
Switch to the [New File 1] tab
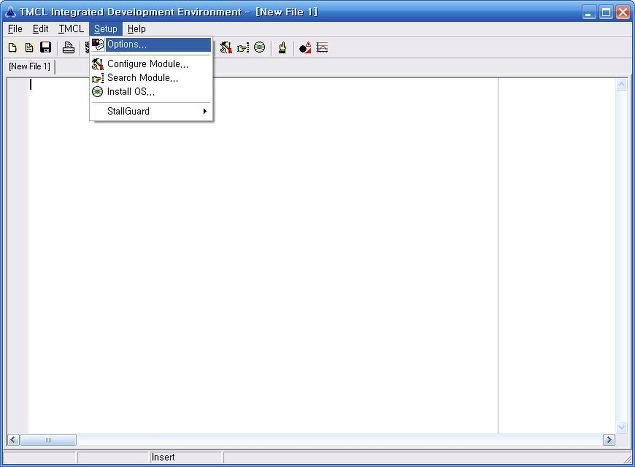click(30, 66)
